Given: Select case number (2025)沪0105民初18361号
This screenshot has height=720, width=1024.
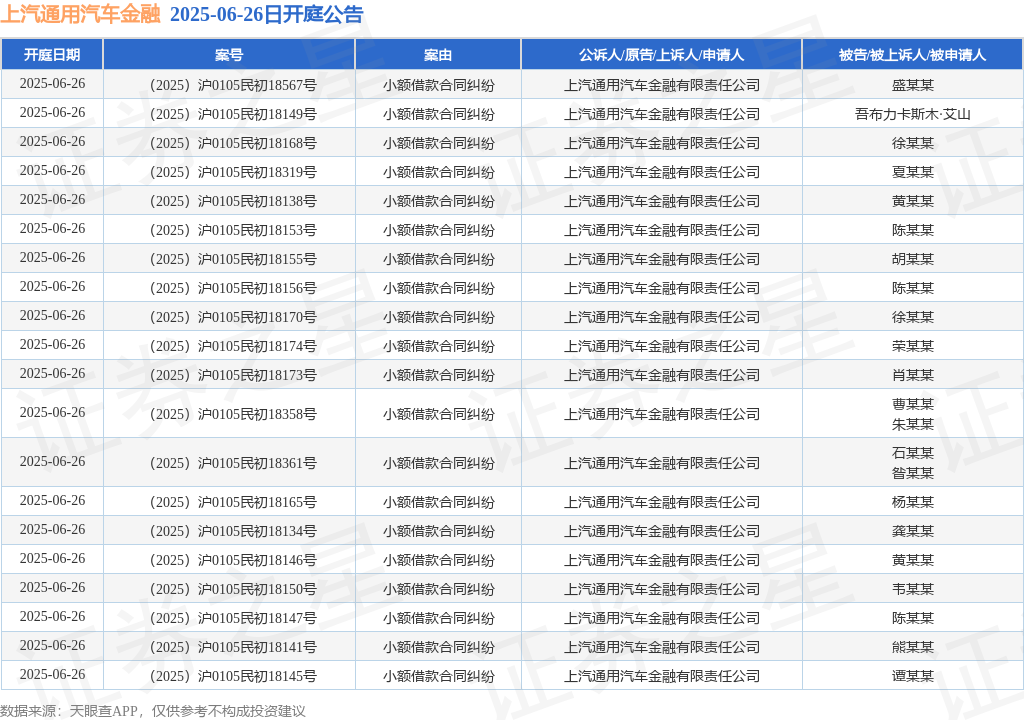Looking at the screenshot, I should [x=233, y=463].
